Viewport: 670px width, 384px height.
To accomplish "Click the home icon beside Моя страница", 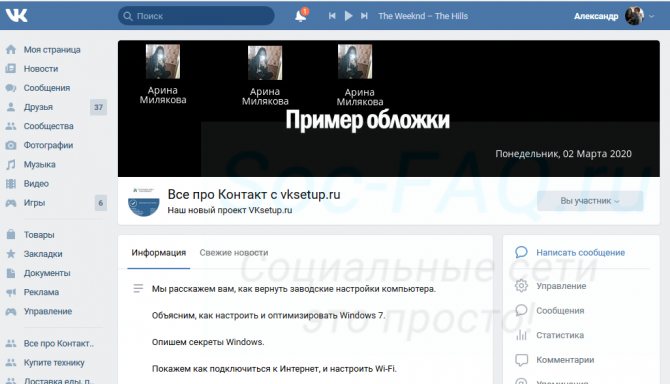I will [11, 50].
